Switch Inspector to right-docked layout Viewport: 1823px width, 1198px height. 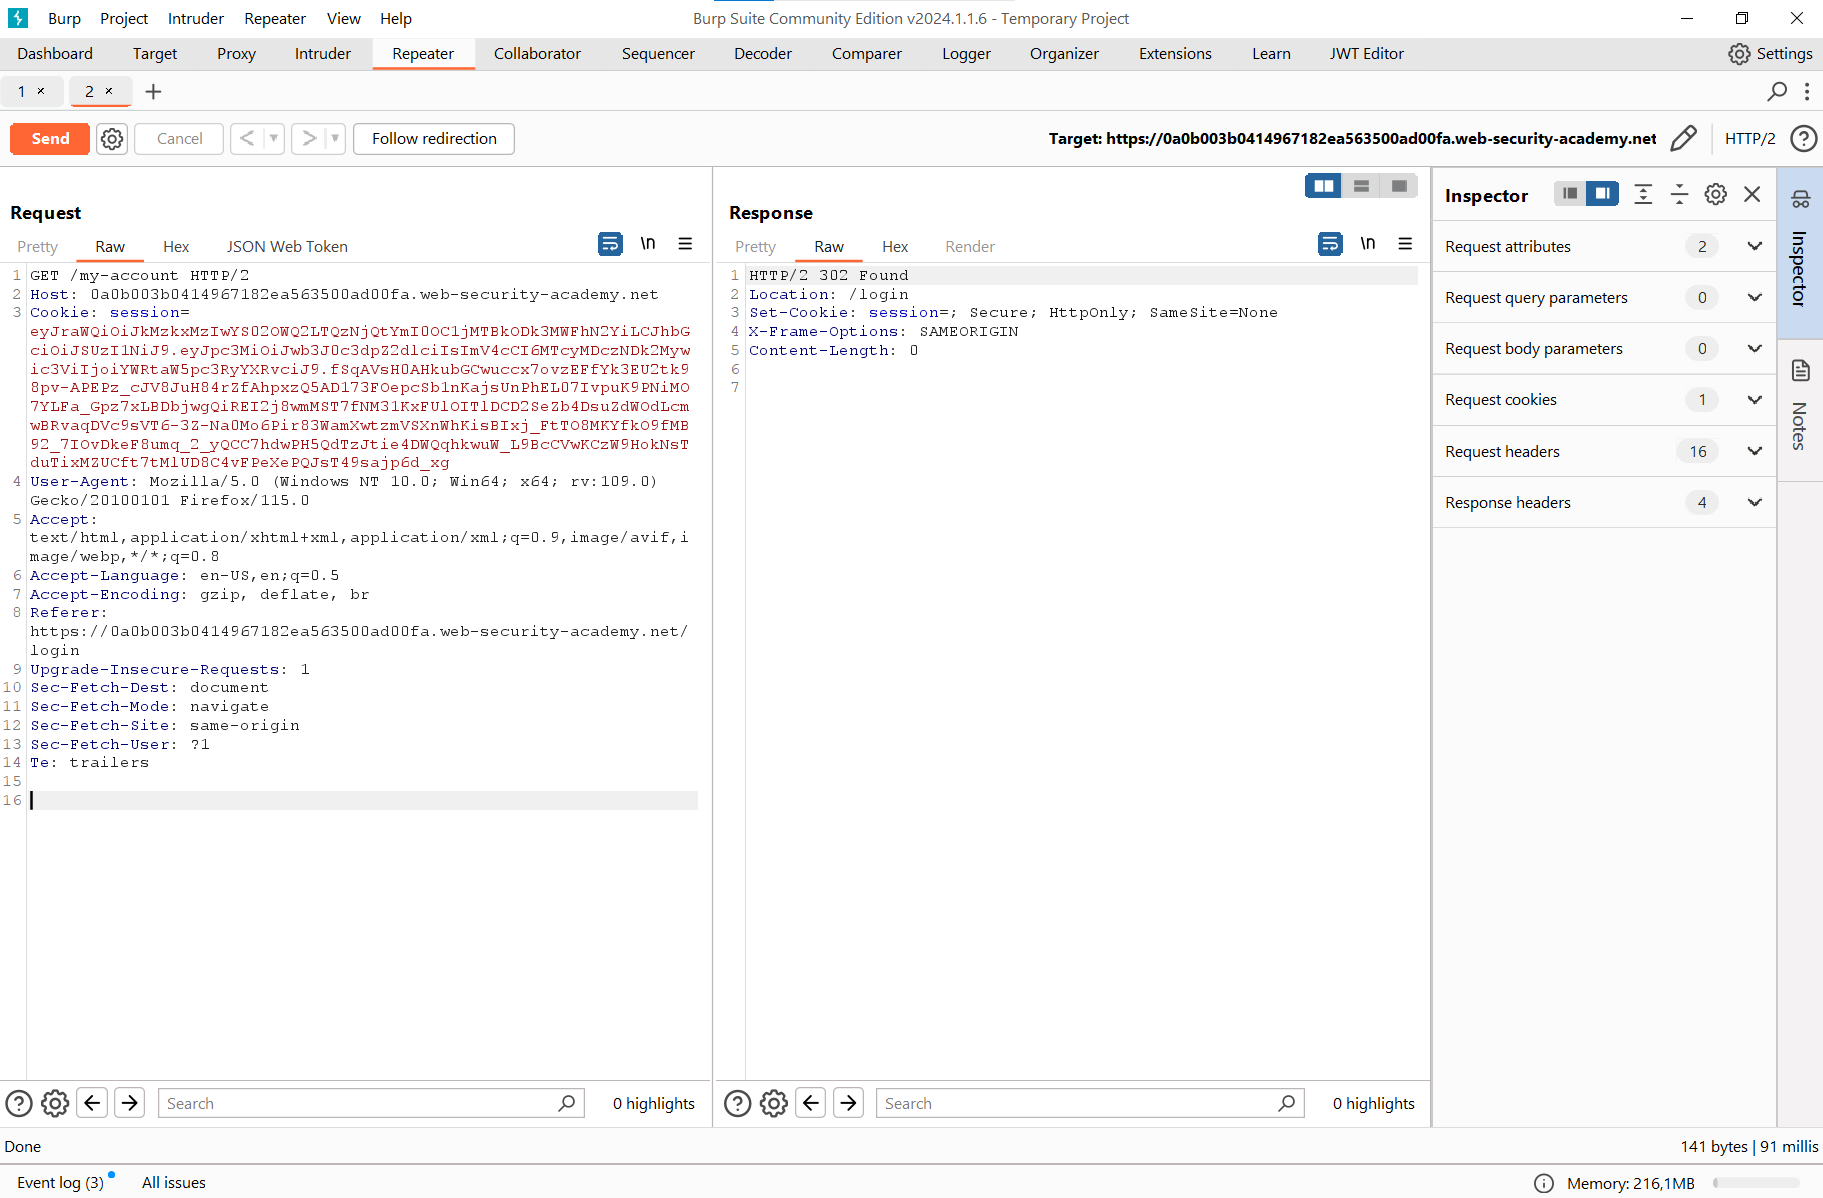pyautogui.click(x=1602, y=194)
